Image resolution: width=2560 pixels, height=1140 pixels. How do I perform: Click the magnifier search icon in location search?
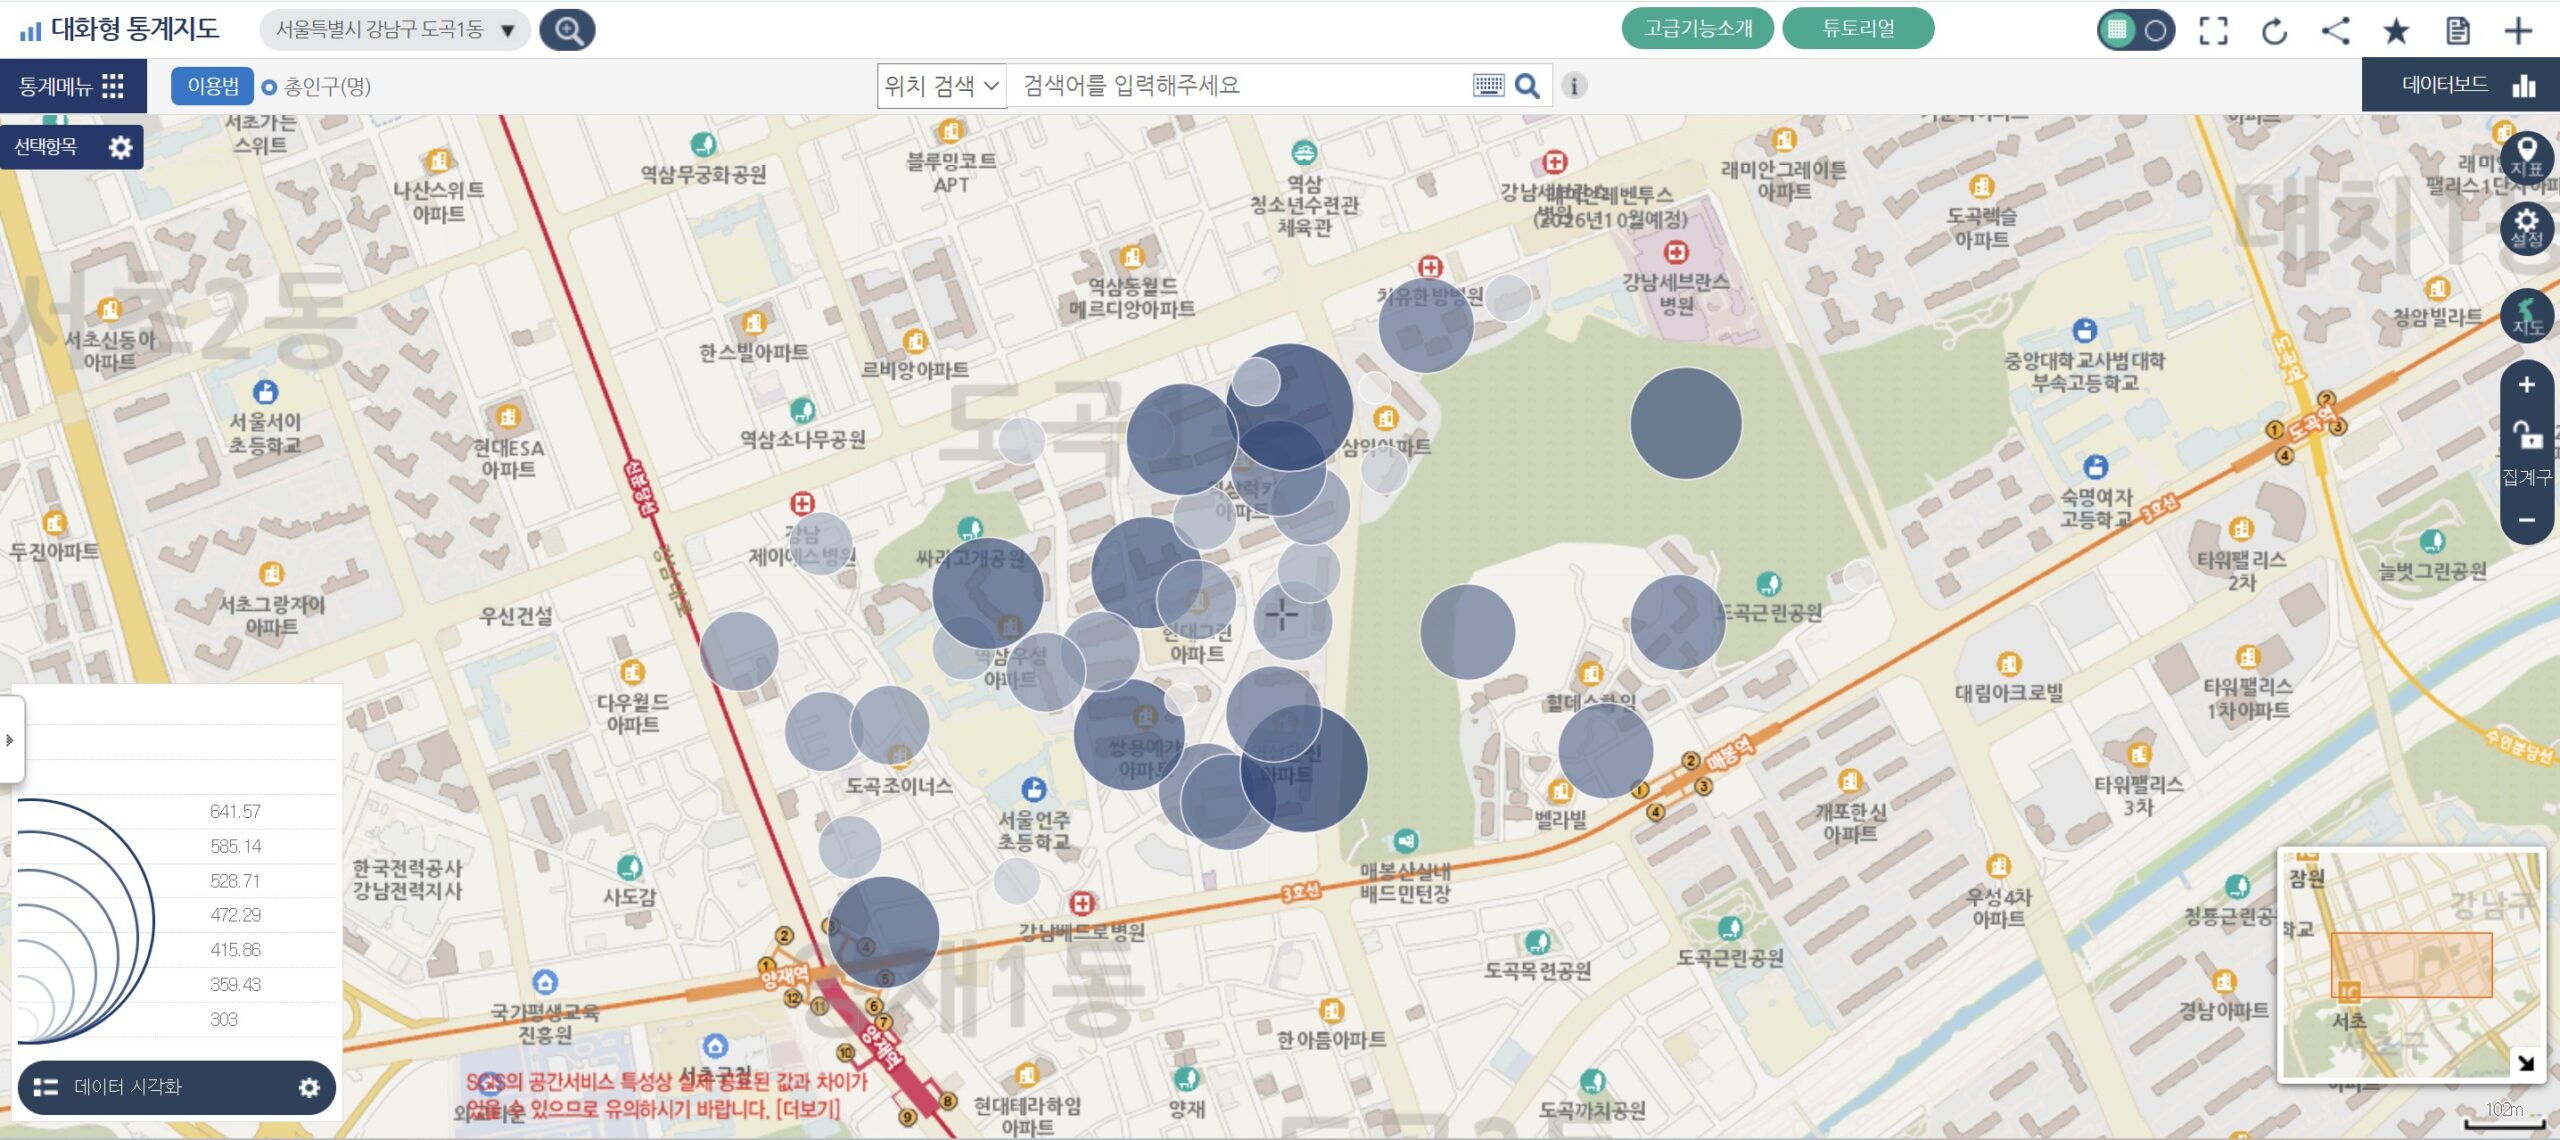[x=1527, y=86]
